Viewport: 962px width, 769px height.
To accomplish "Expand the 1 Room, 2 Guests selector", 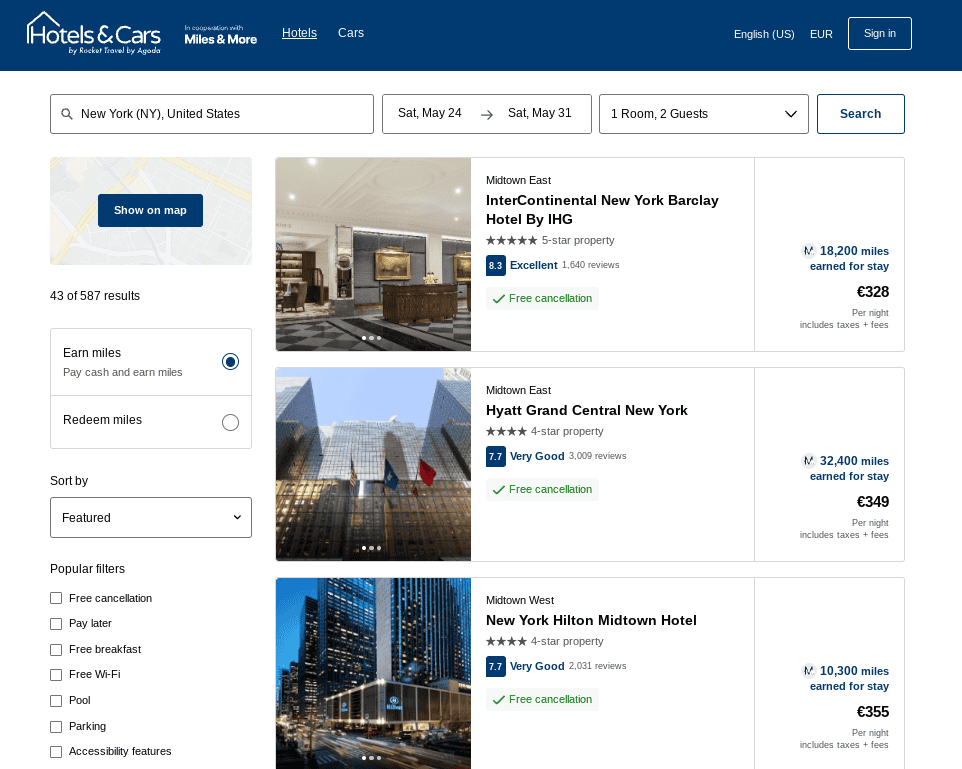I will tap(704, 114).
